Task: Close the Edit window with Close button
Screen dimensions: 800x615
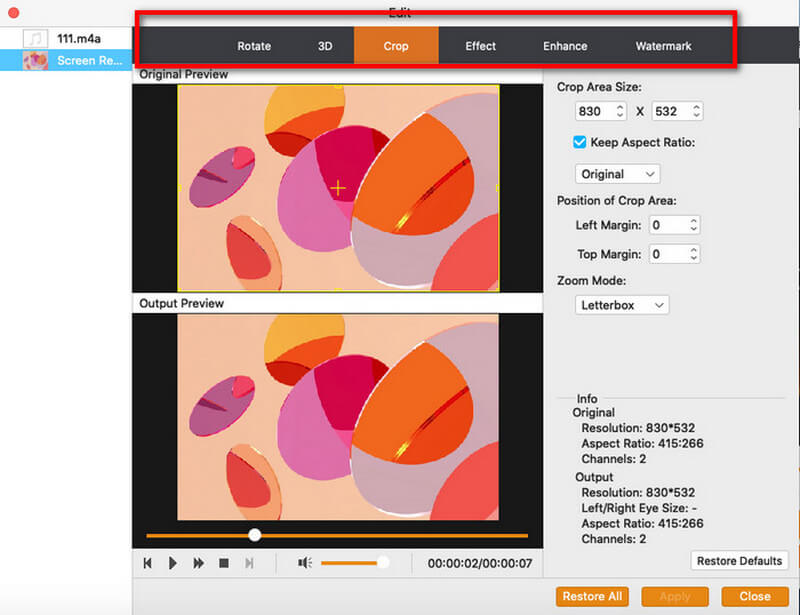Action: pos(754,596)
